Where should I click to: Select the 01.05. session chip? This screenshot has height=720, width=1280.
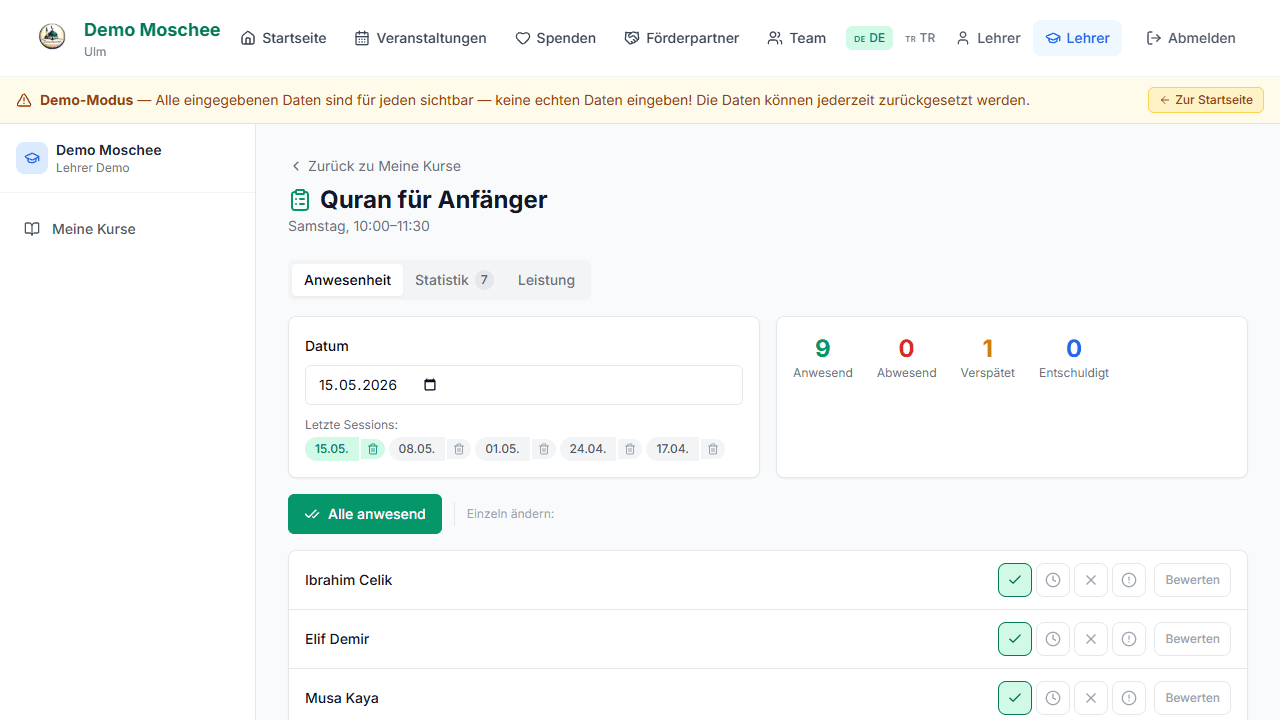[x=502, y=449]
